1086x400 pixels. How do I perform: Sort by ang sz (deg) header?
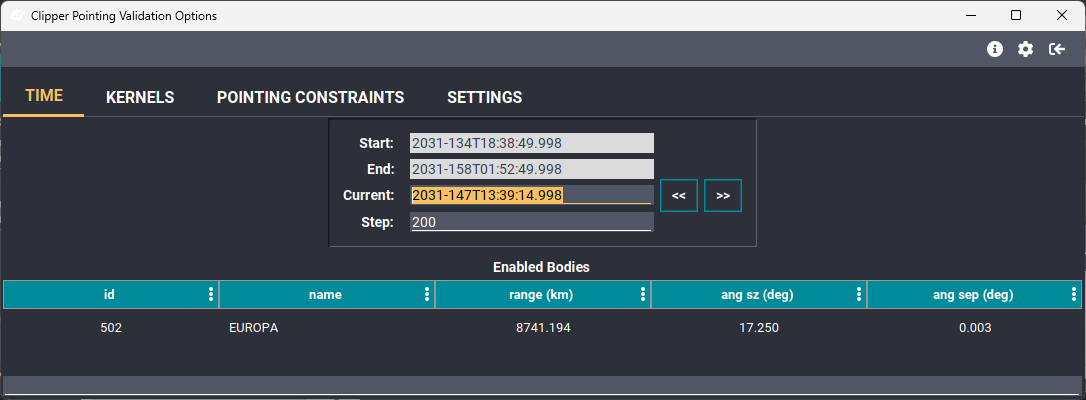click(x=757, y=295)
